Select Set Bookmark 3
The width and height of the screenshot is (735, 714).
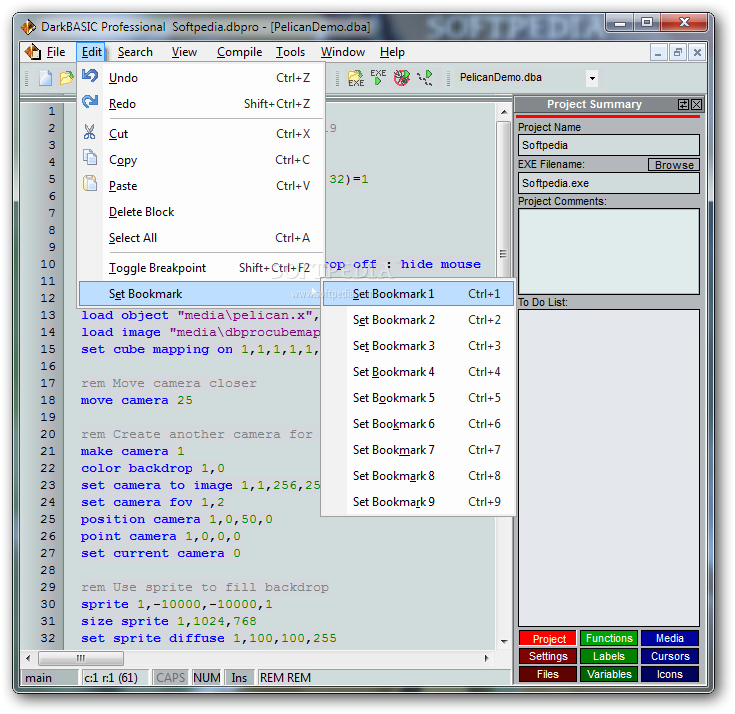[x=419, y=346]
